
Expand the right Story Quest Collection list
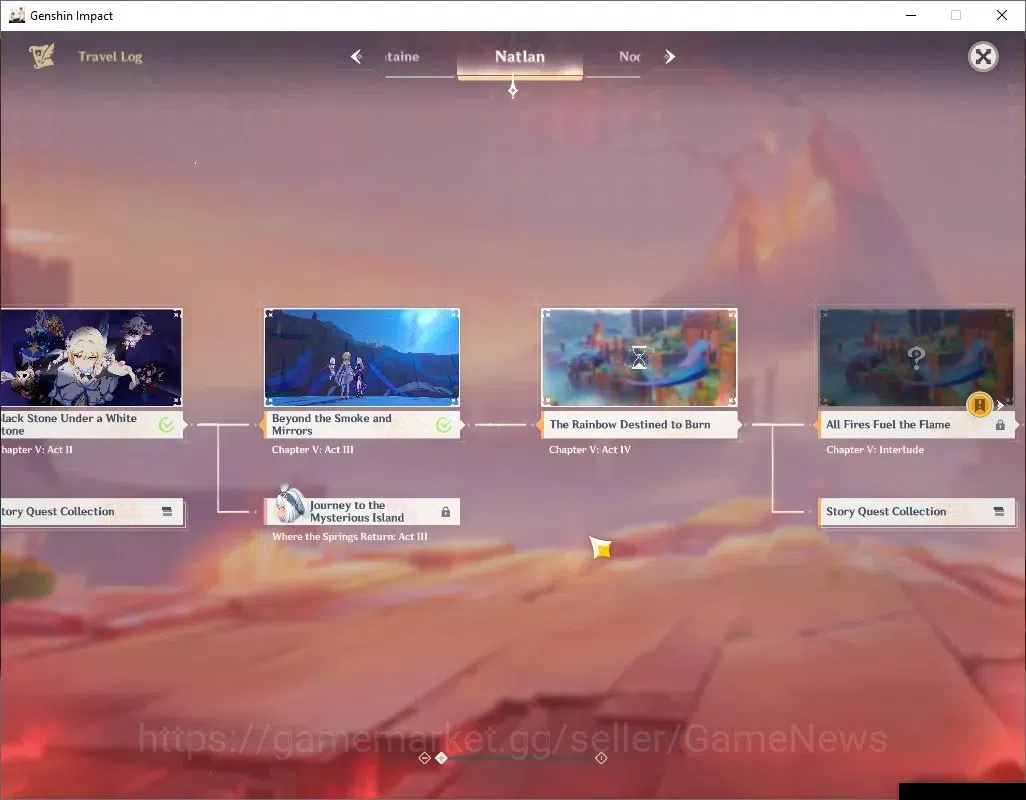click(999, 512)
